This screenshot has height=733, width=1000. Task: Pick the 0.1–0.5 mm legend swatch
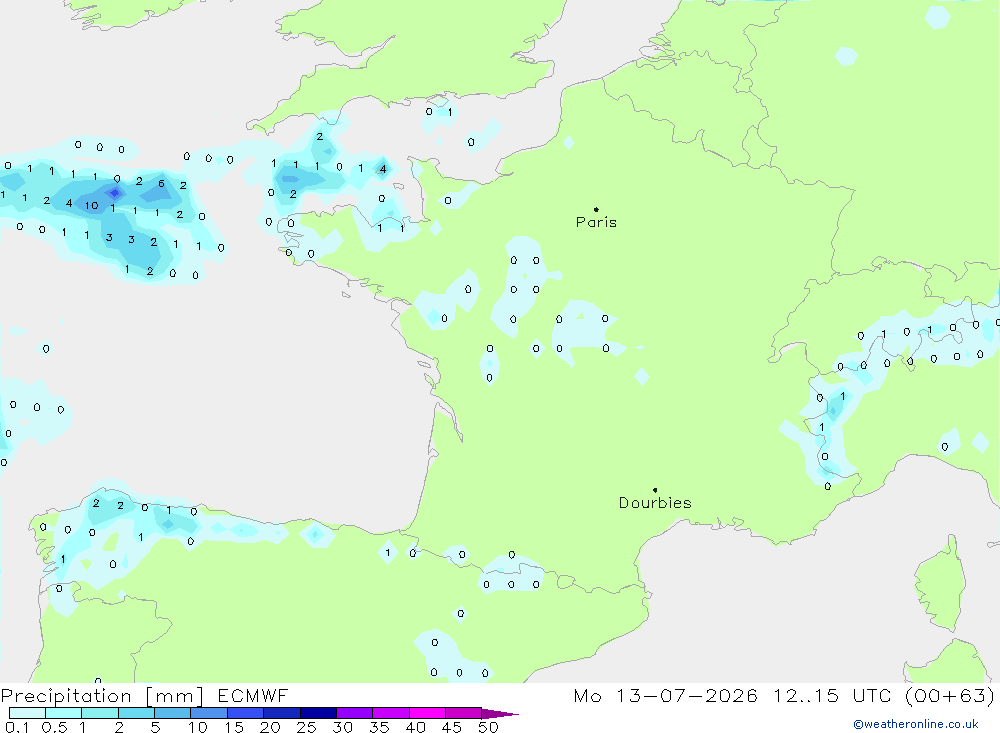[x=27, y=713]
